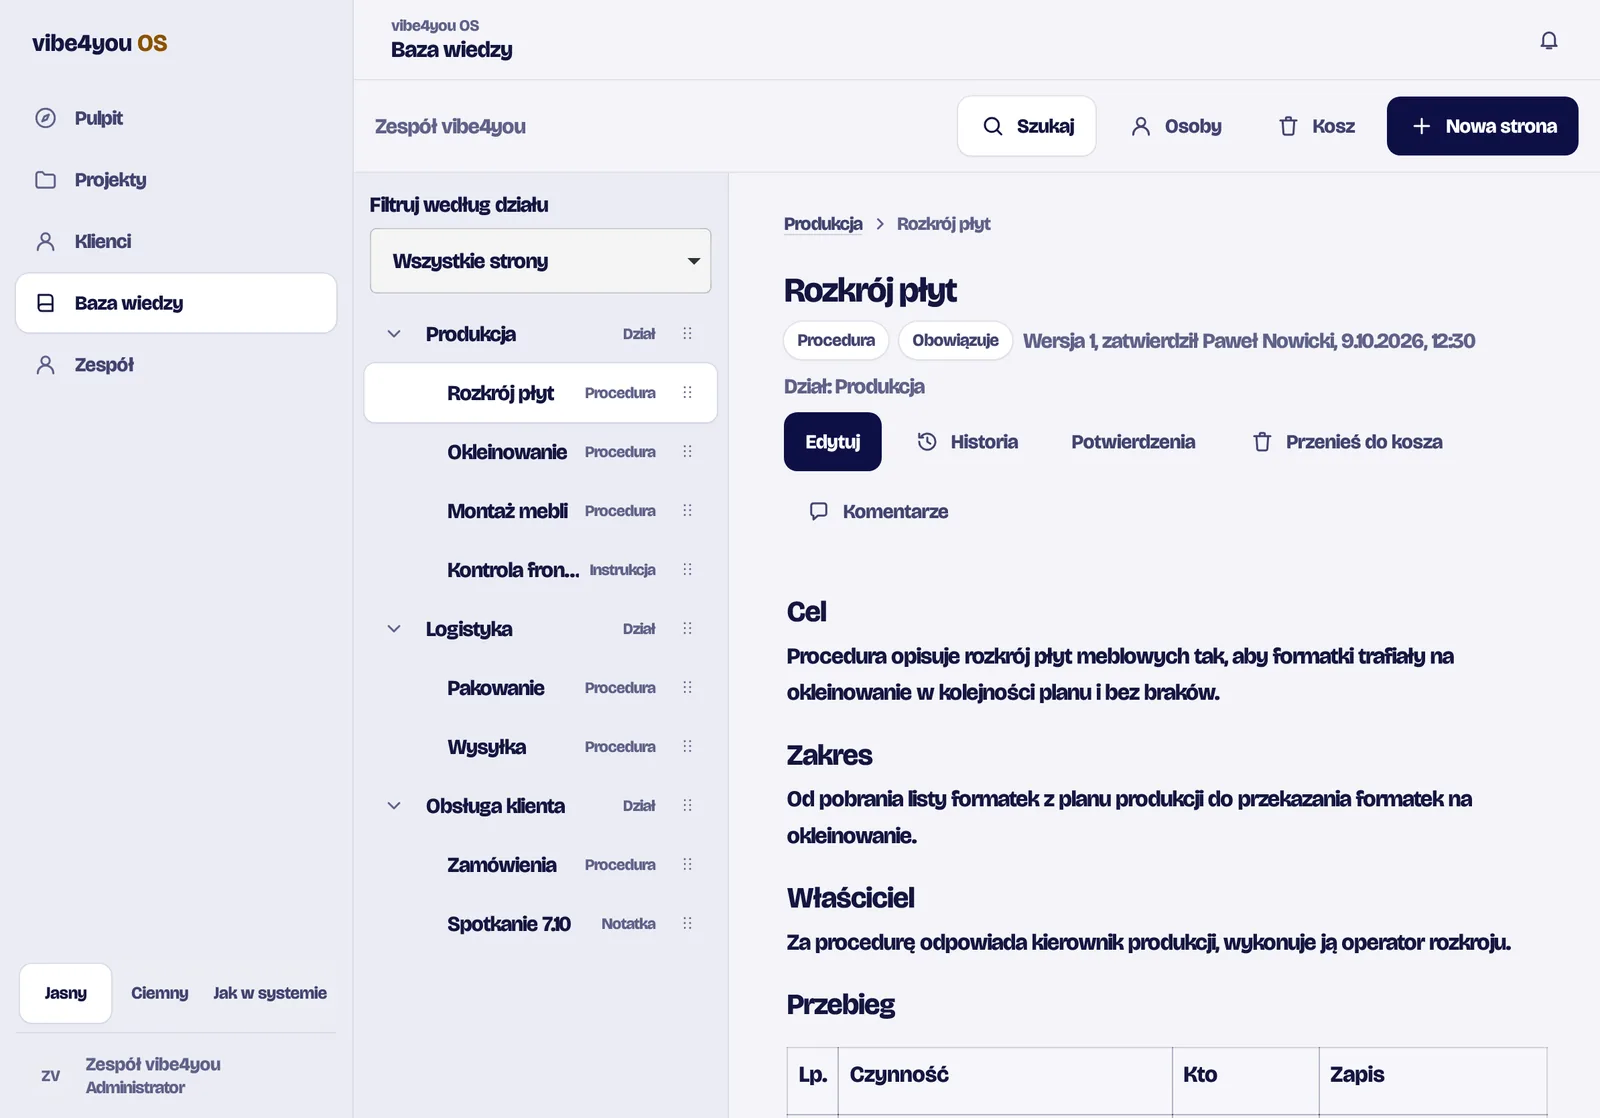Open Kosz via the trash icon in toolbar
The height and width of the screenshot is (1118, 1600).
(1316, 126)
